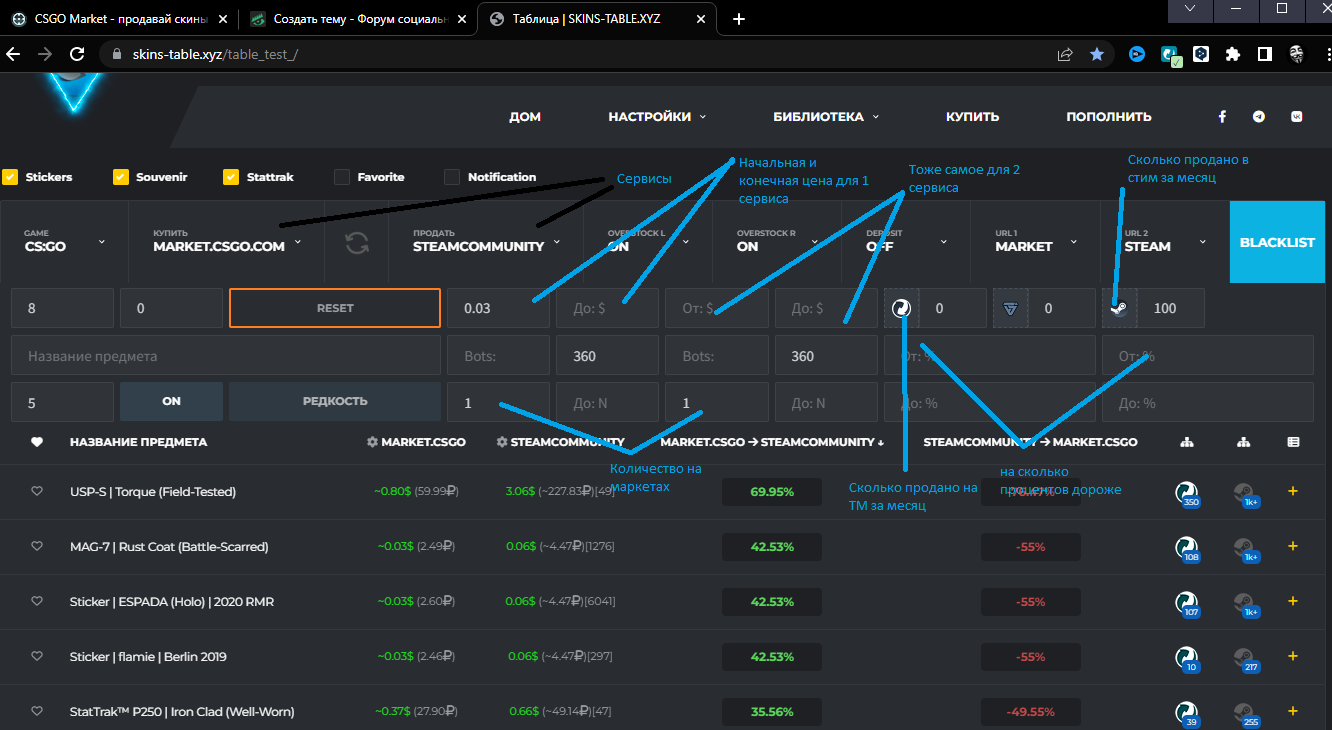The height and width of the screenshot is (730, 1332).
Task: Click the RESET button
Action: pos(335,308)
